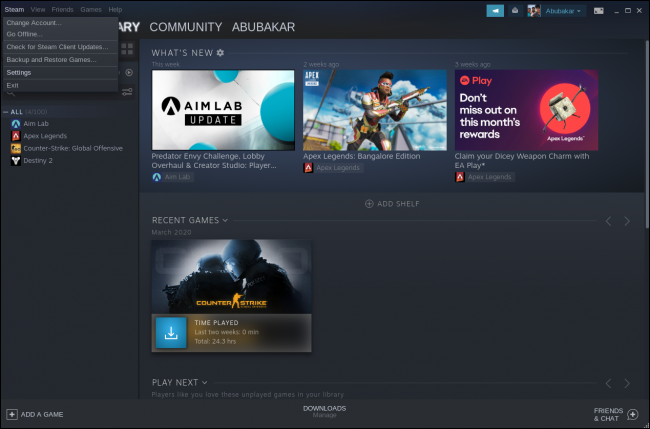
Task: Open Friends & Chat plus icon
Action: (x=632, y=413)
